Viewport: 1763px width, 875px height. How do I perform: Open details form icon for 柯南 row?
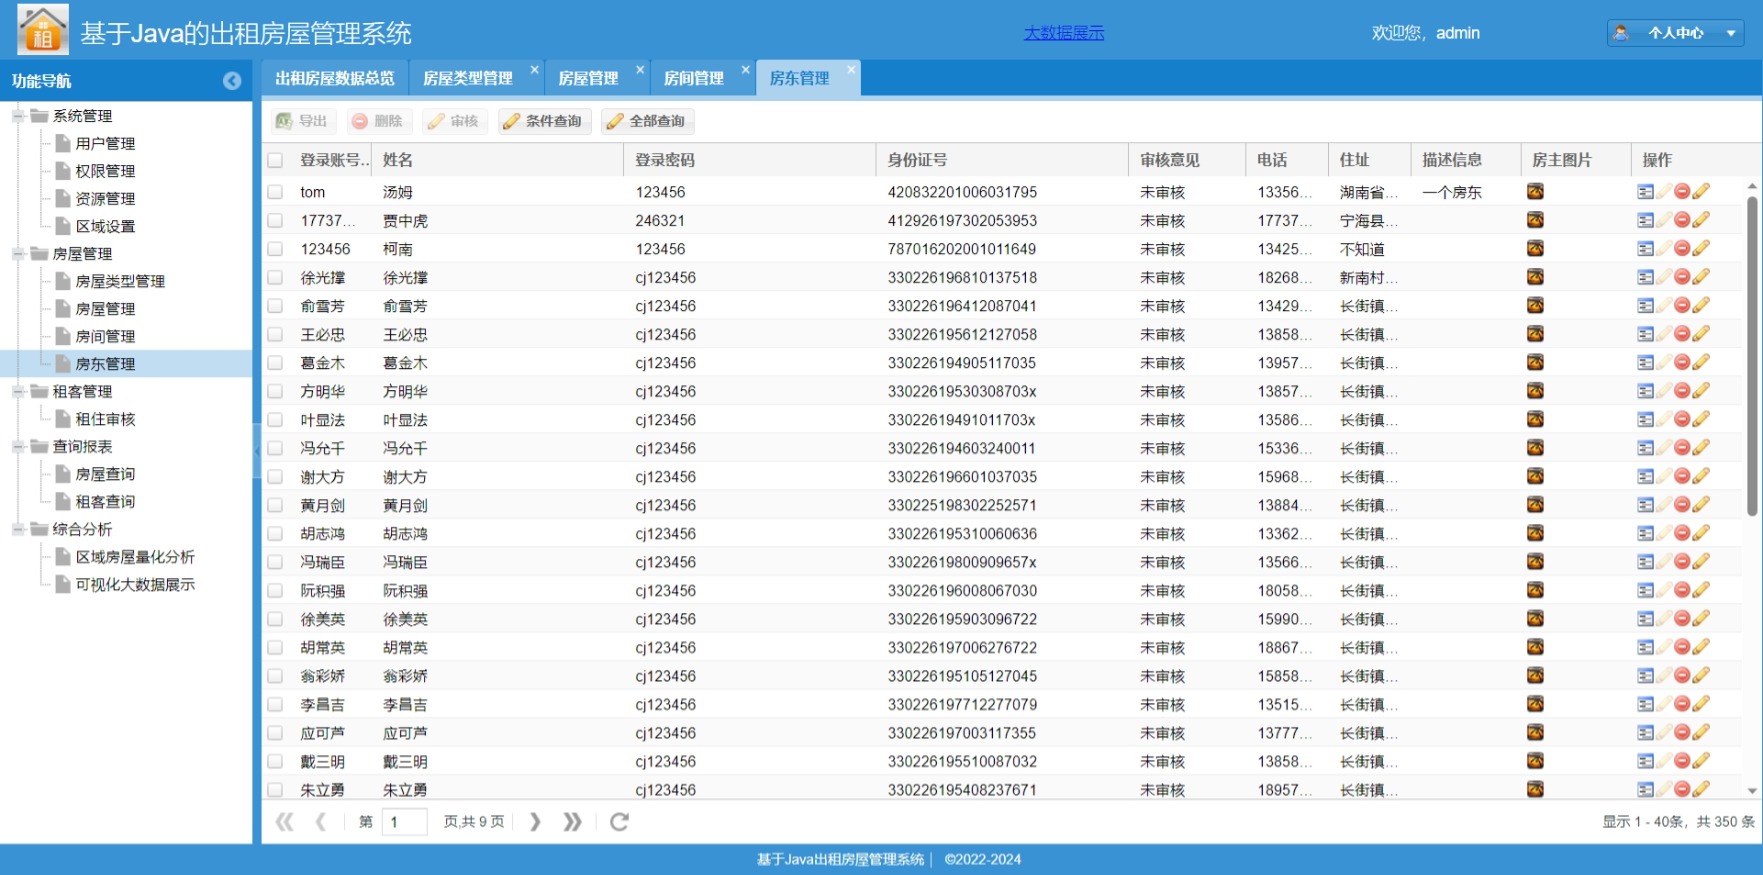[x=1645, y=248]
